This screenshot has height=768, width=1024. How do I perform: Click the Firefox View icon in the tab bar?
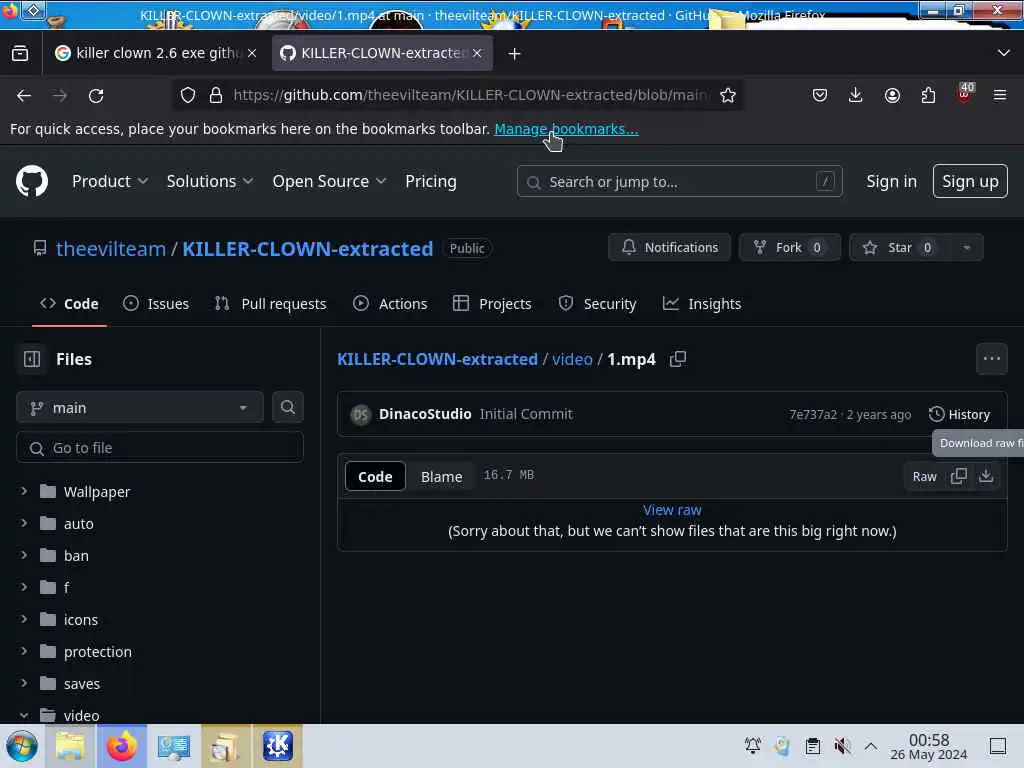click(20, 53)
